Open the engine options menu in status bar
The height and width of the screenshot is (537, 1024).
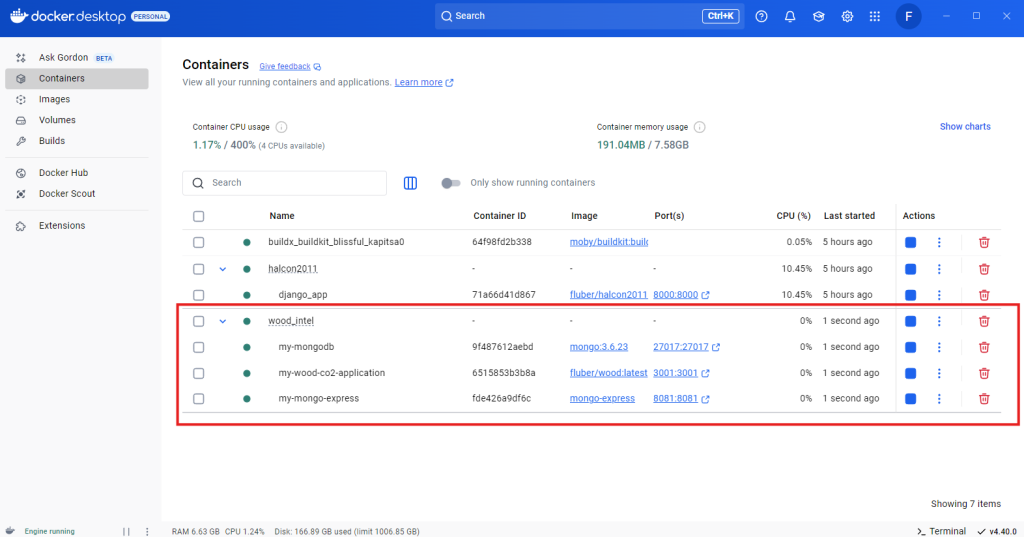(147, 532)
